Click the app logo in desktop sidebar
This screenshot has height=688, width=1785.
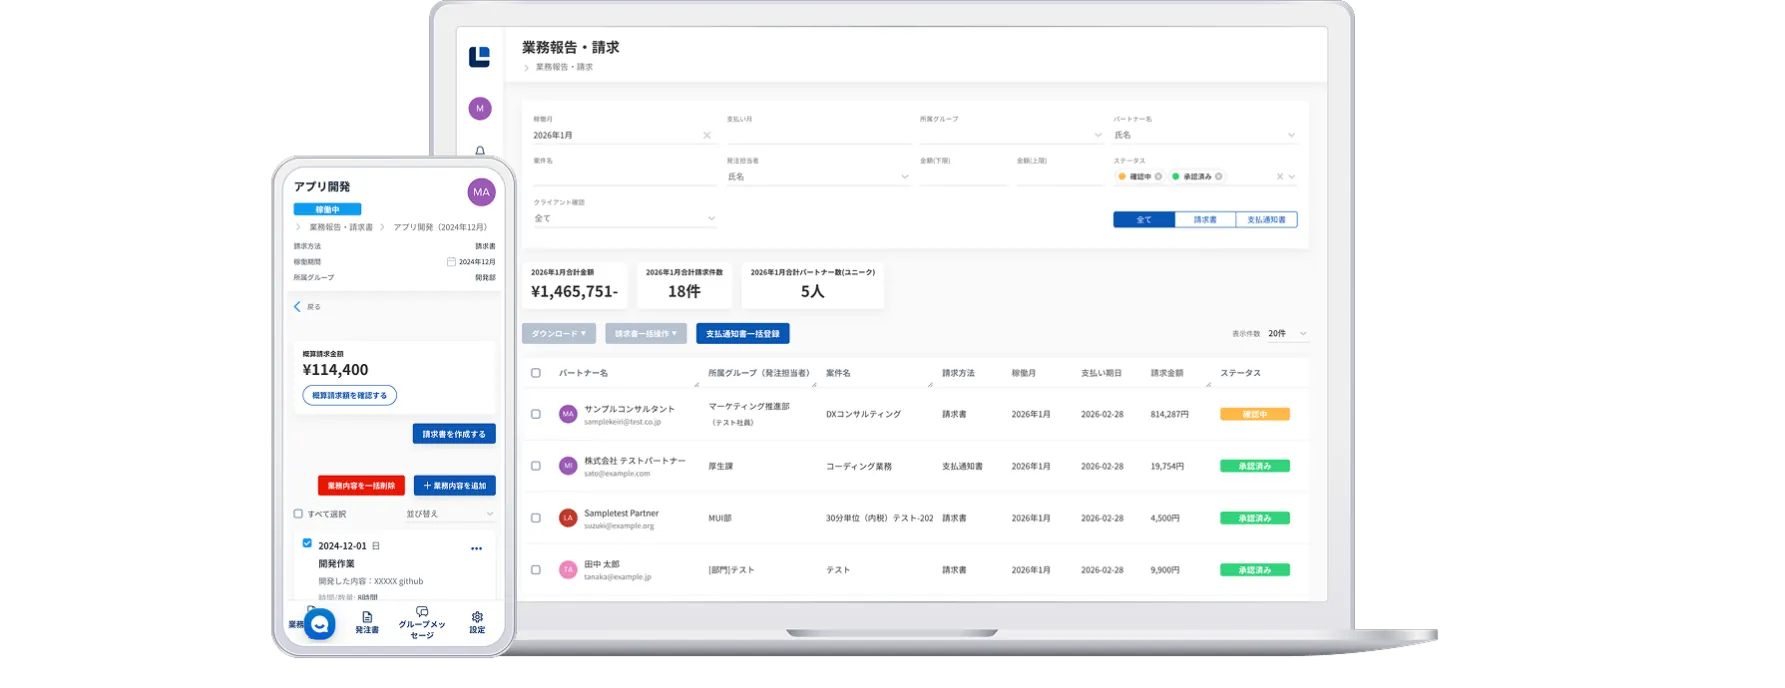479,57
